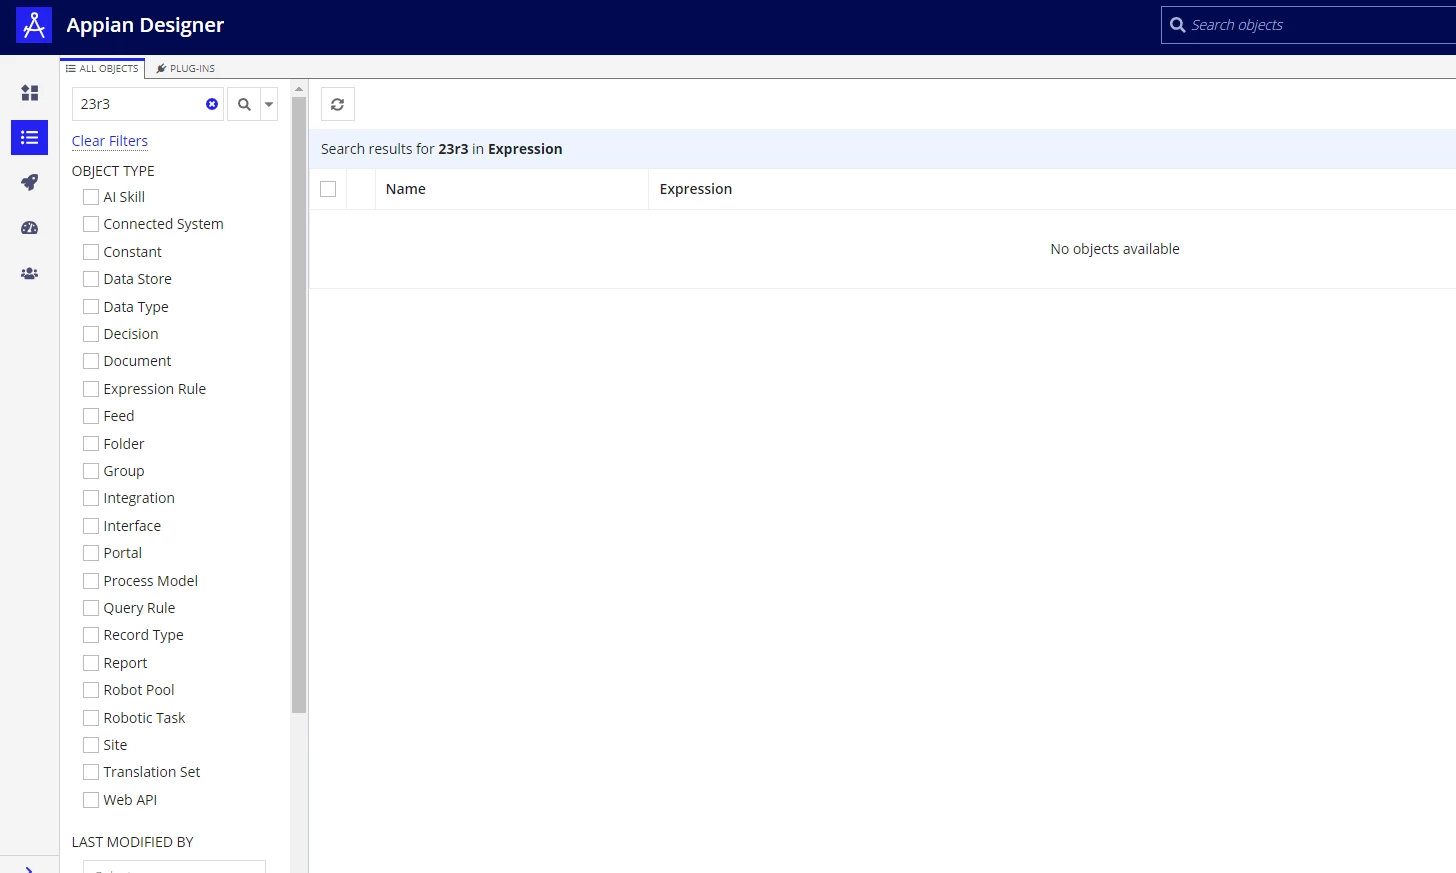Click the Appian logo icon

(x=34, y=25)
